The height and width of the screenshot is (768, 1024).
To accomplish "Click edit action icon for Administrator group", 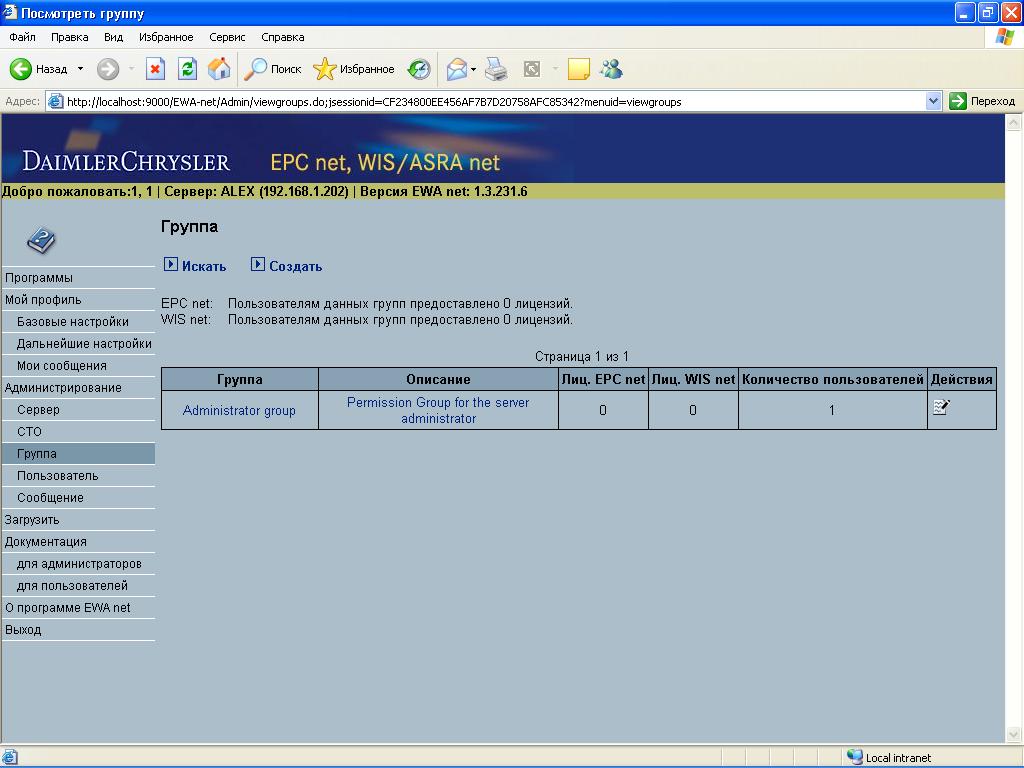I will 941,407.
